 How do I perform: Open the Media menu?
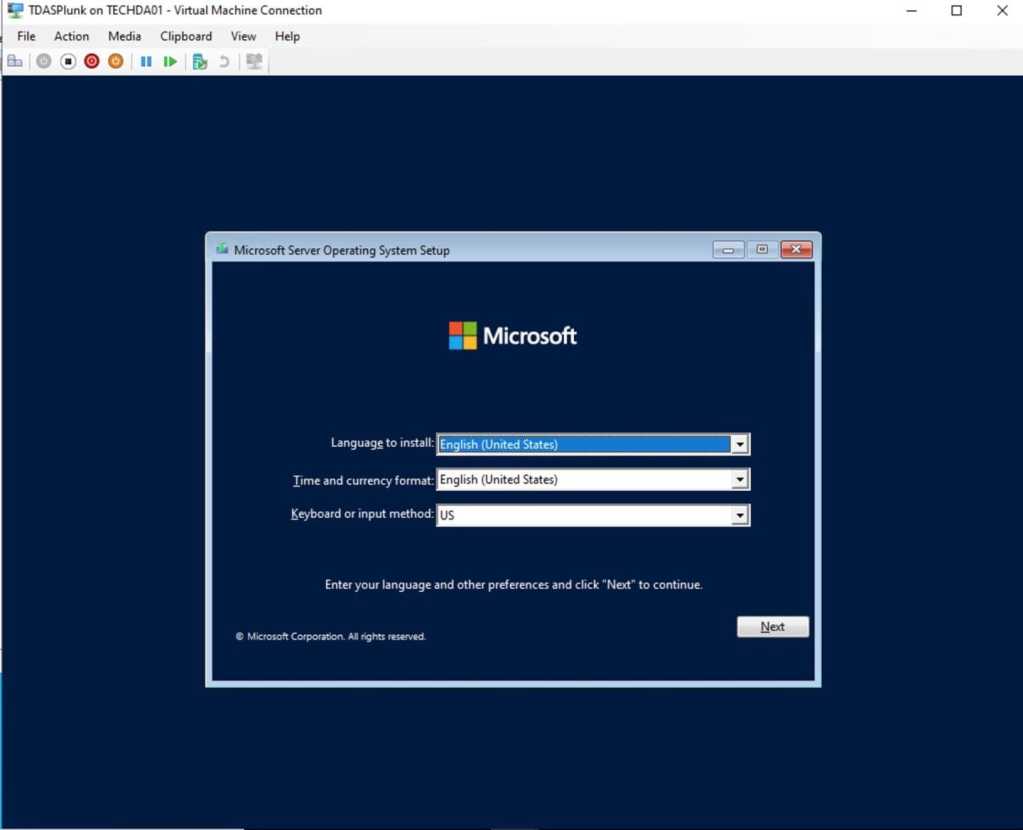[124, 36]
